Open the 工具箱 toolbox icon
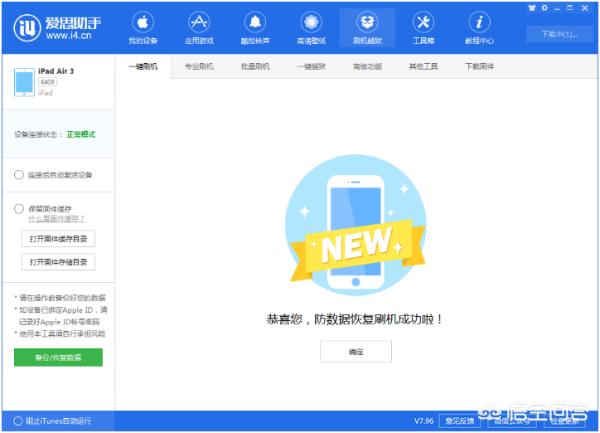This screenshot has width=600, height=433. click(x=423, y=22)
